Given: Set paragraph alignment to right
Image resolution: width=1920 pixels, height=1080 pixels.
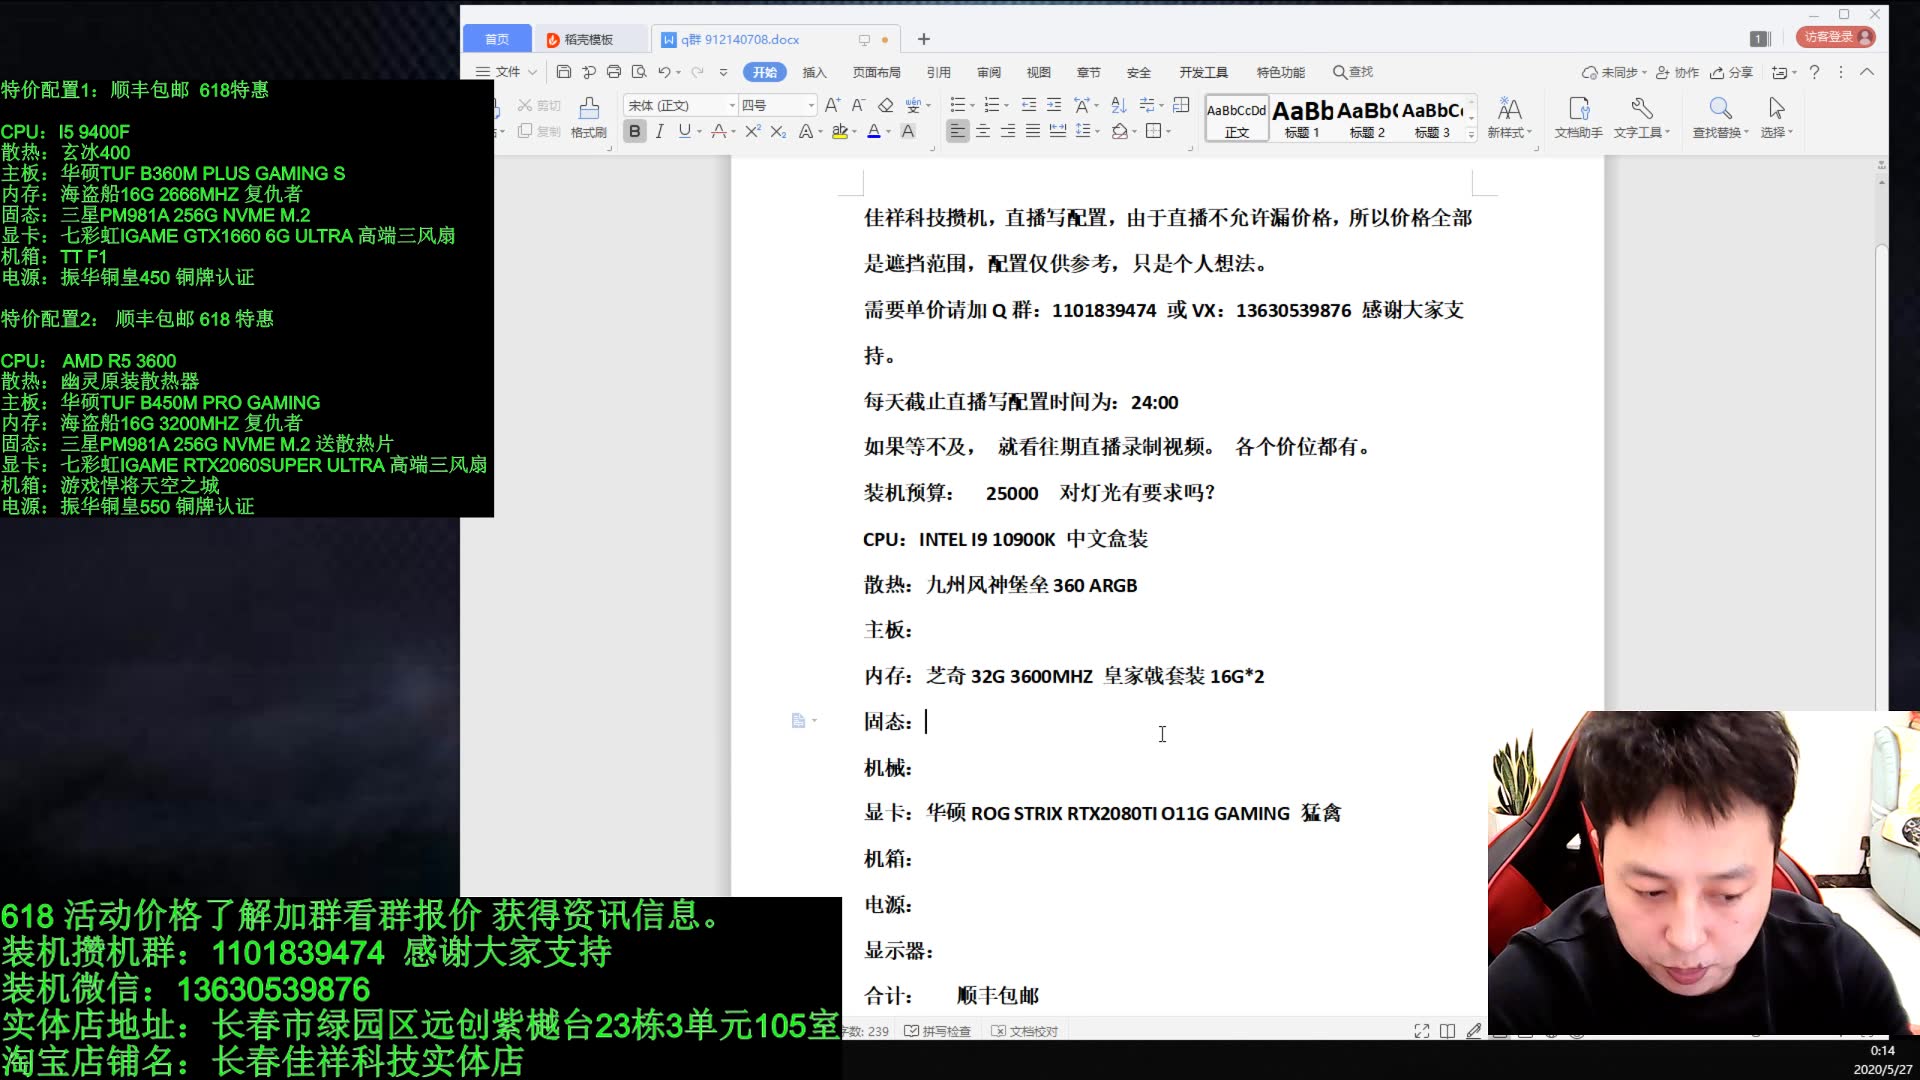Looking at the screenshot, I should (1008, 131).
